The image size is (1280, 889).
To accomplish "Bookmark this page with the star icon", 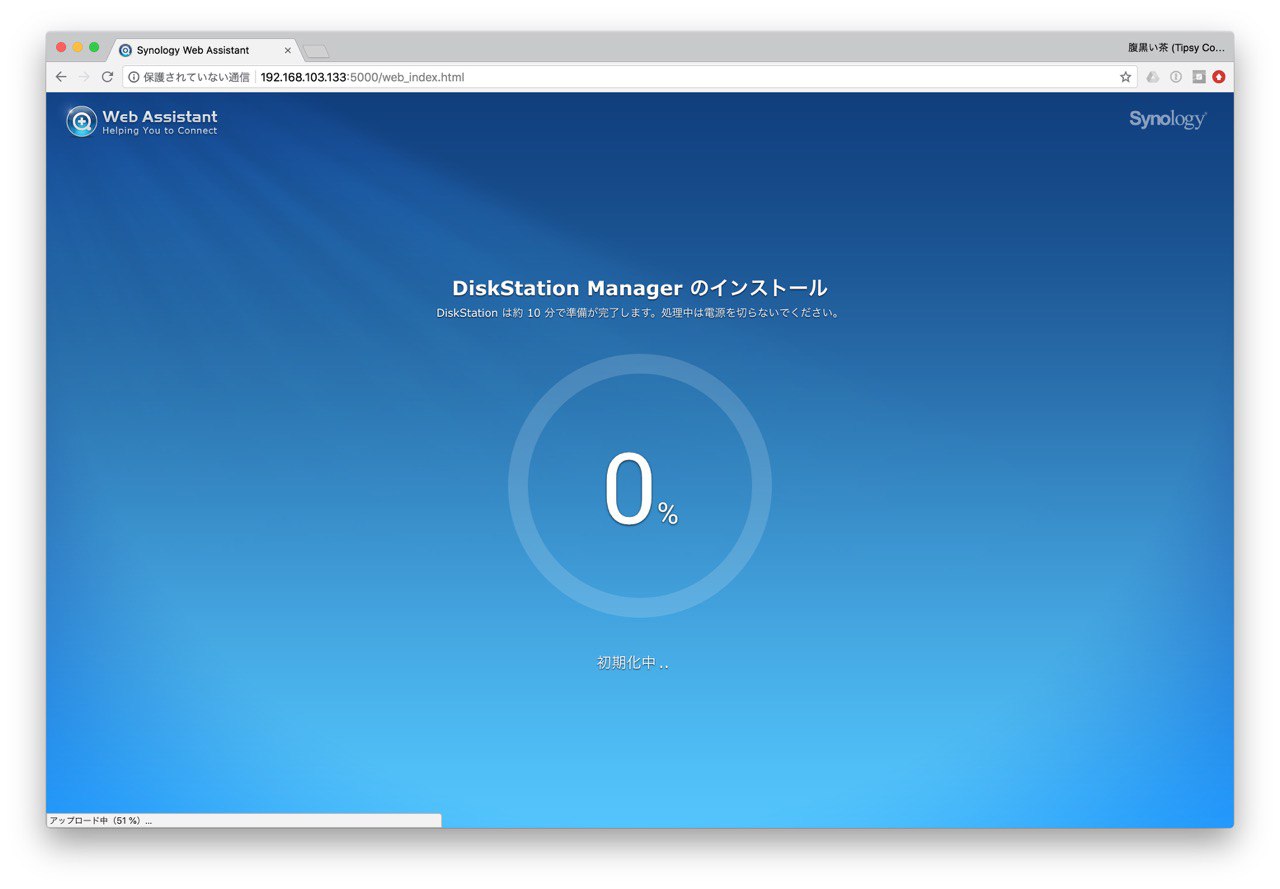I will tap(1125, 77).
